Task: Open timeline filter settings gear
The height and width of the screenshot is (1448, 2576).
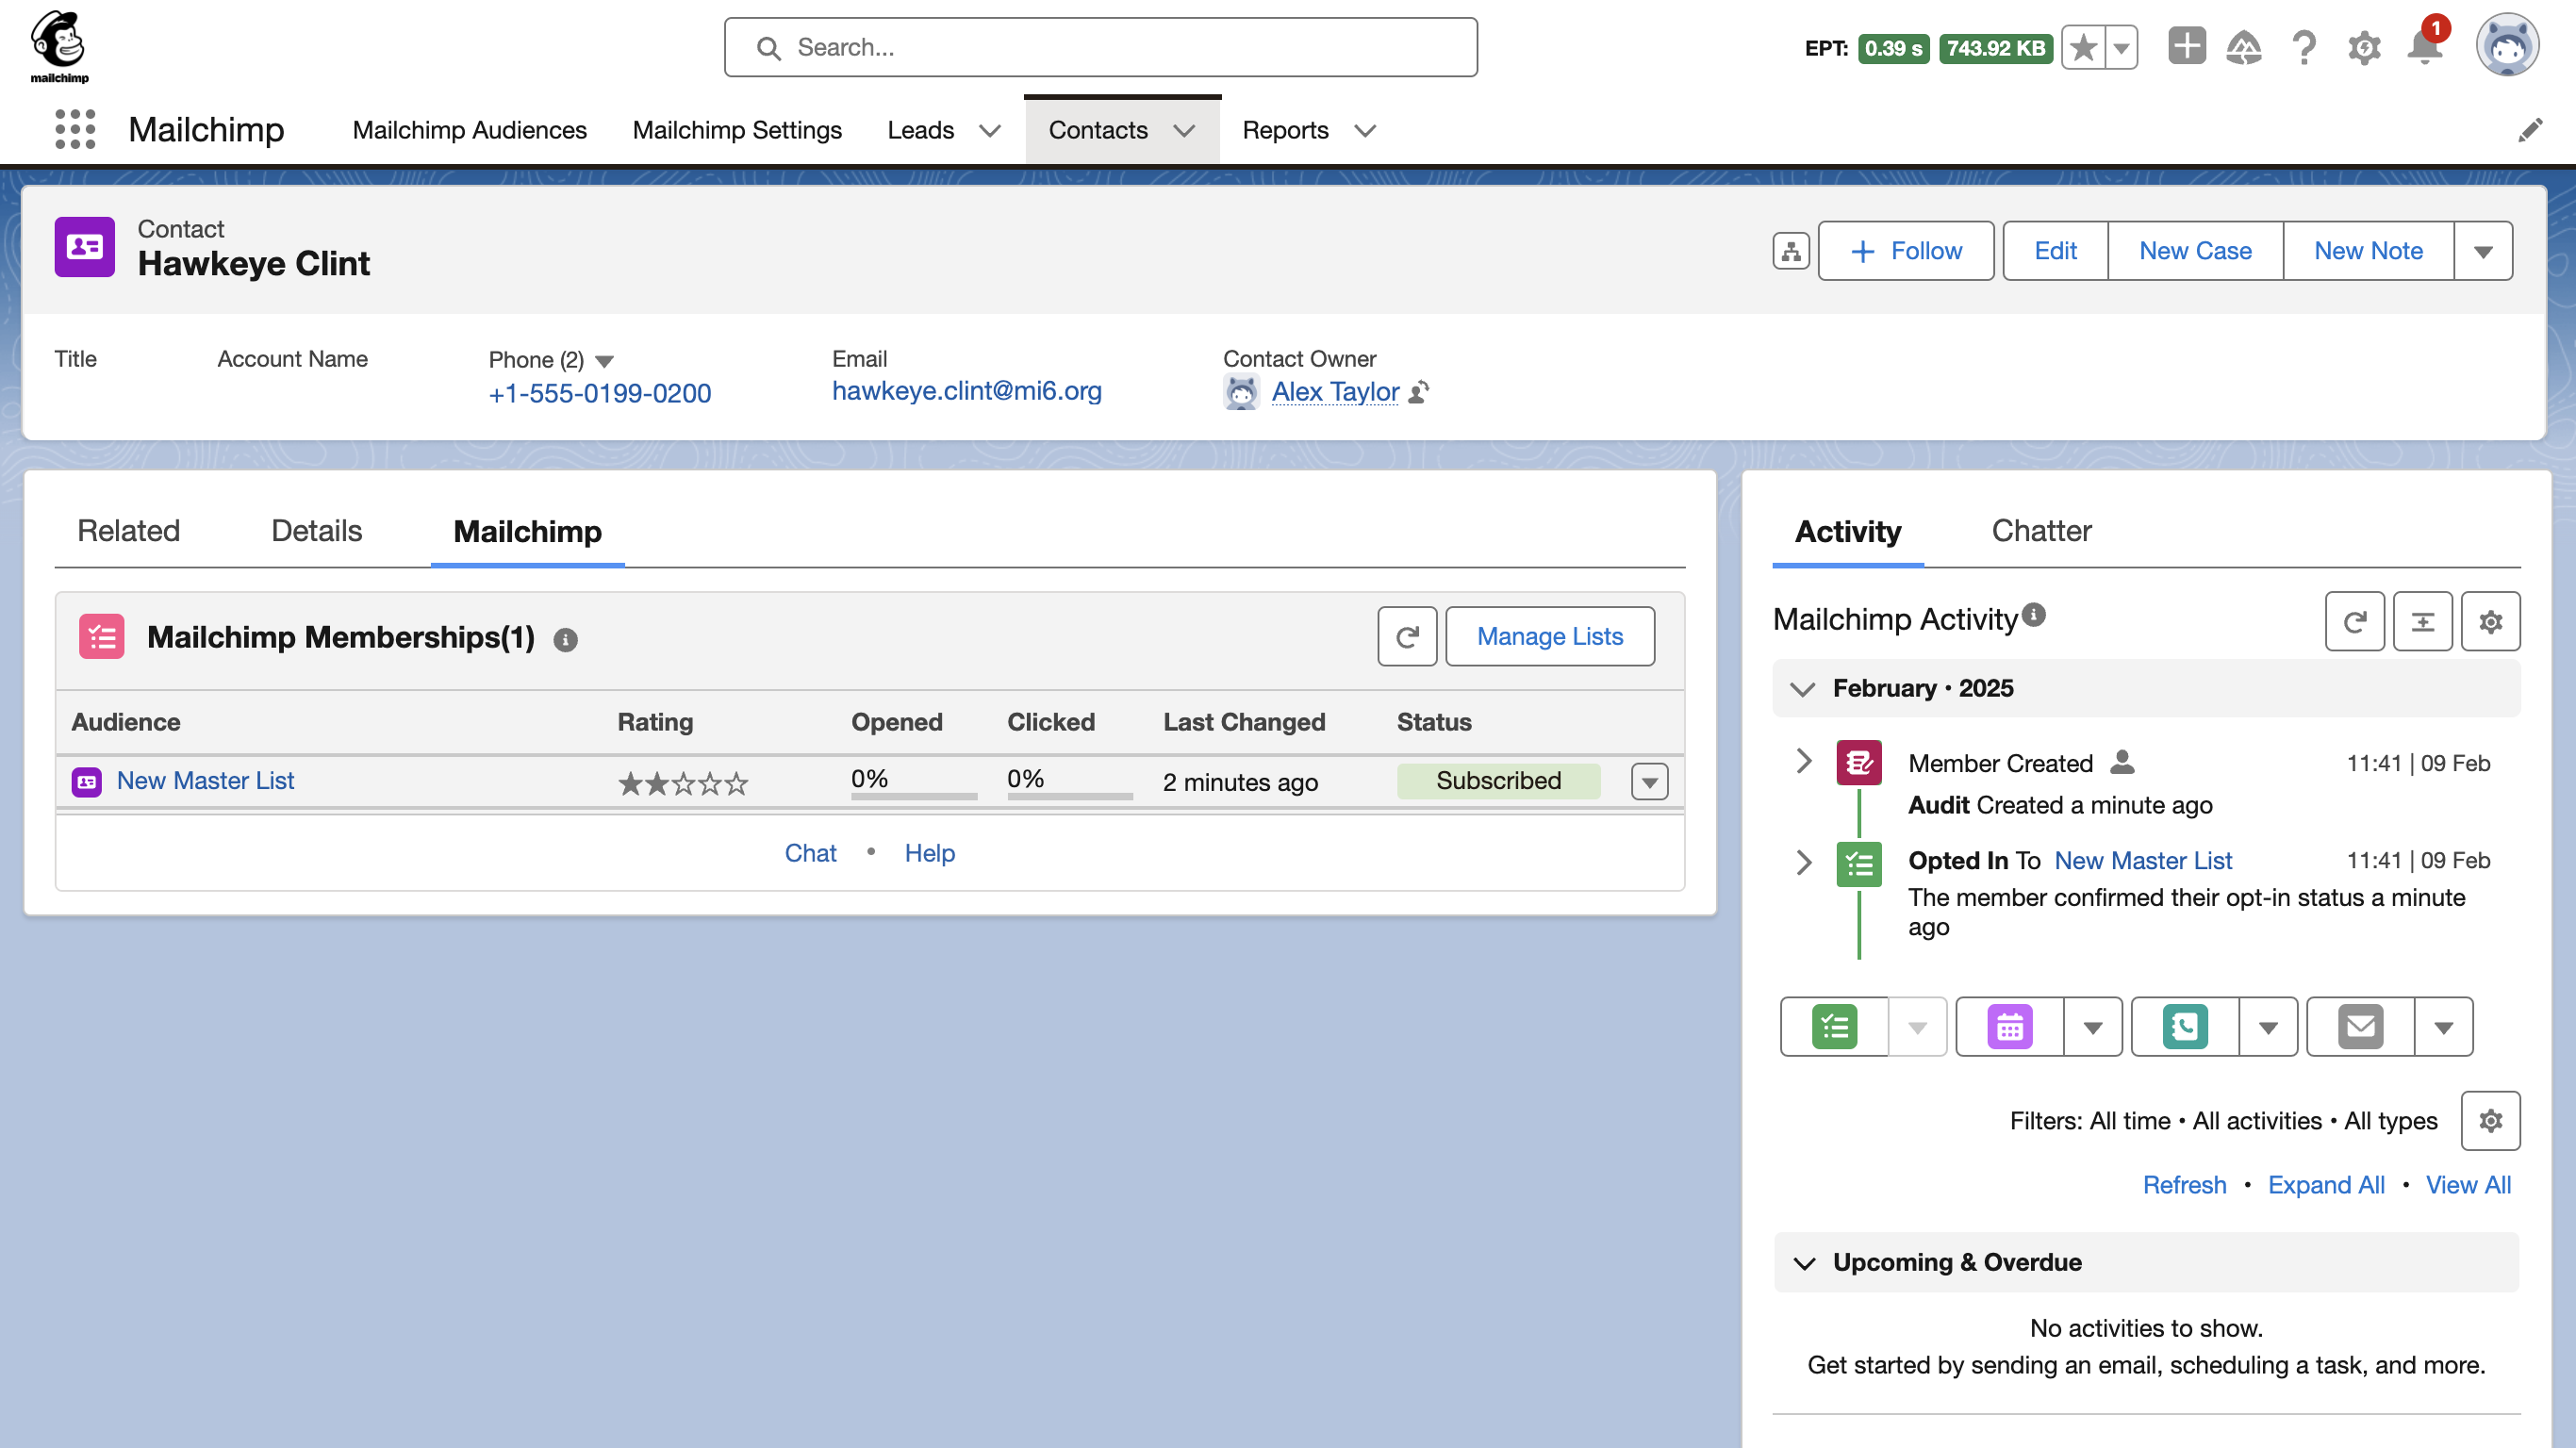Action: tap(2490, 1120)
